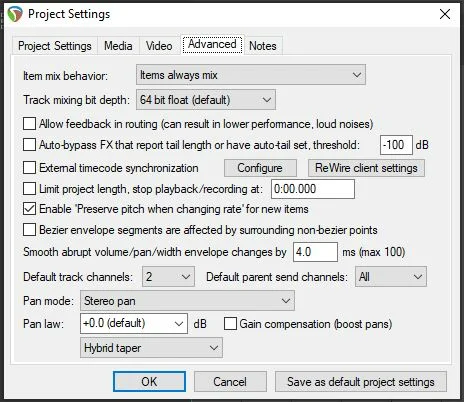Enable External timecode synchronization checkbox
The width and height of the screenshot is (464, 402).
29,168
